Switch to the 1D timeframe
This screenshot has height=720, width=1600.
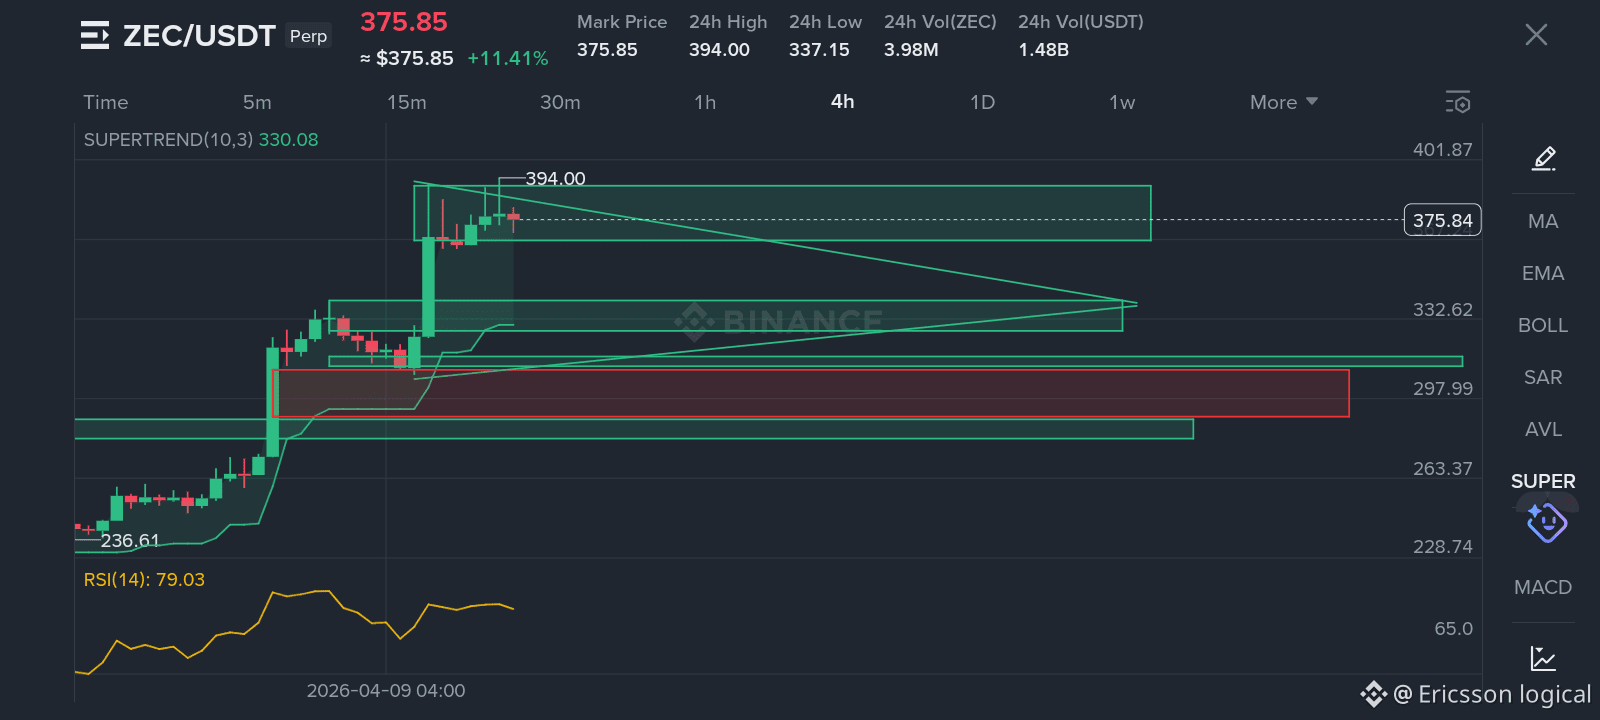[x=982, y=102]
